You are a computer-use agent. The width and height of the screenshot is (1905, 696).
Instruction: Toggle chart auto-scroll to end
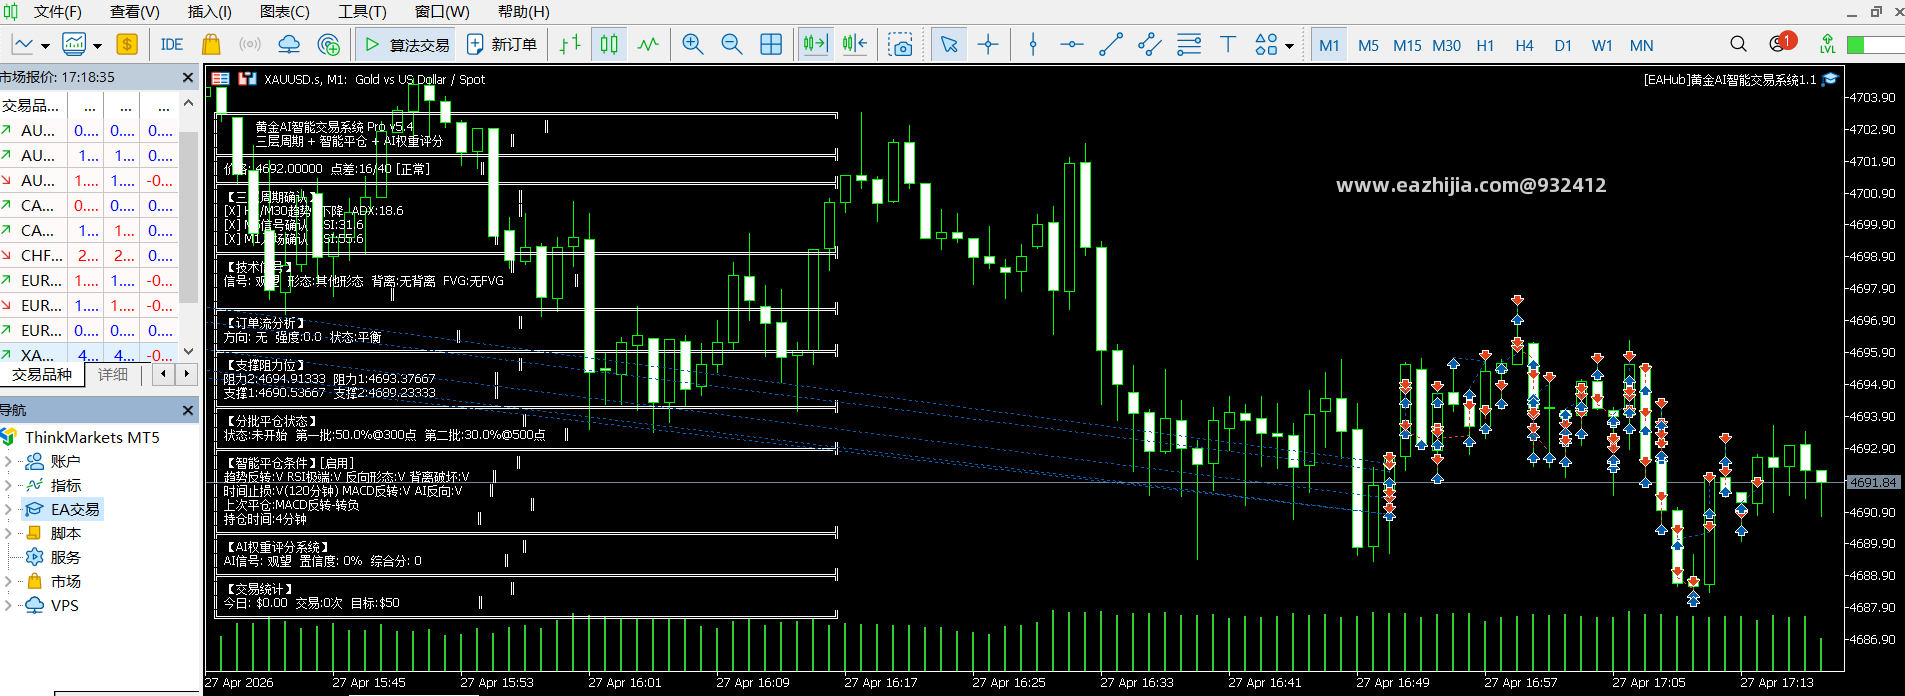(815, 44)
